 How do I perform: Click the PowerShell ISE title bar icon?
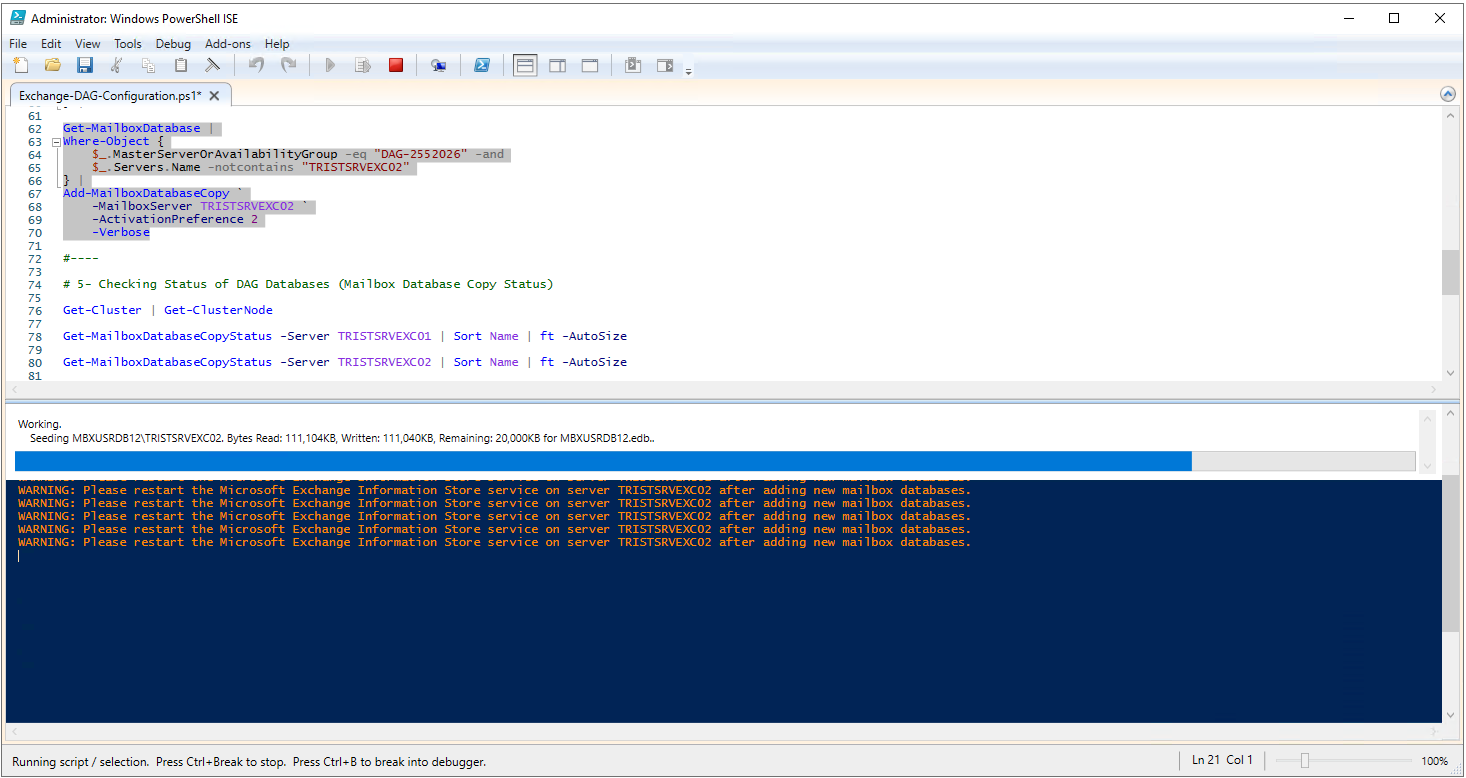click(x=18, y=18)
